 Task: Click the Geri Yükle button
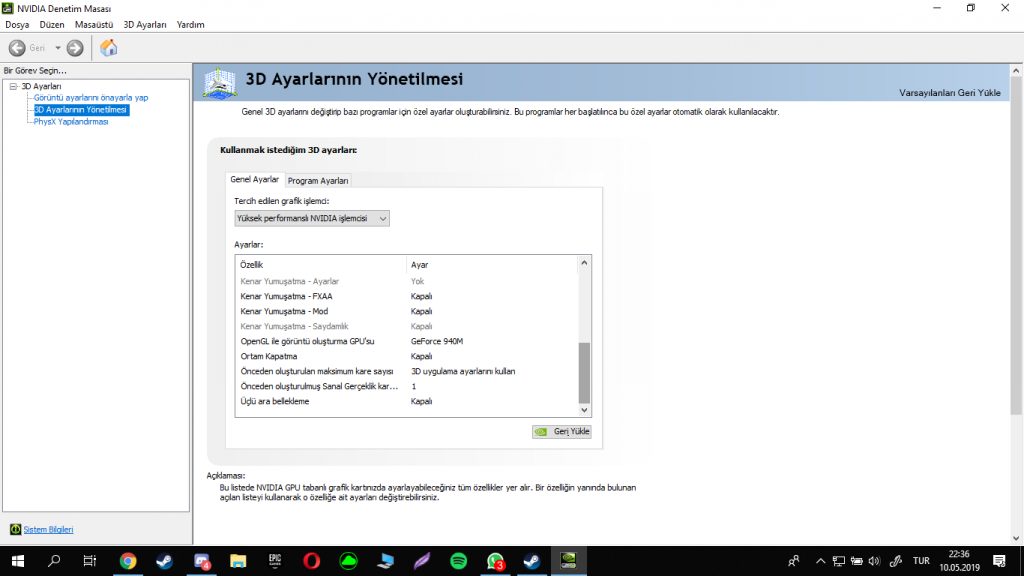[562, 432]
